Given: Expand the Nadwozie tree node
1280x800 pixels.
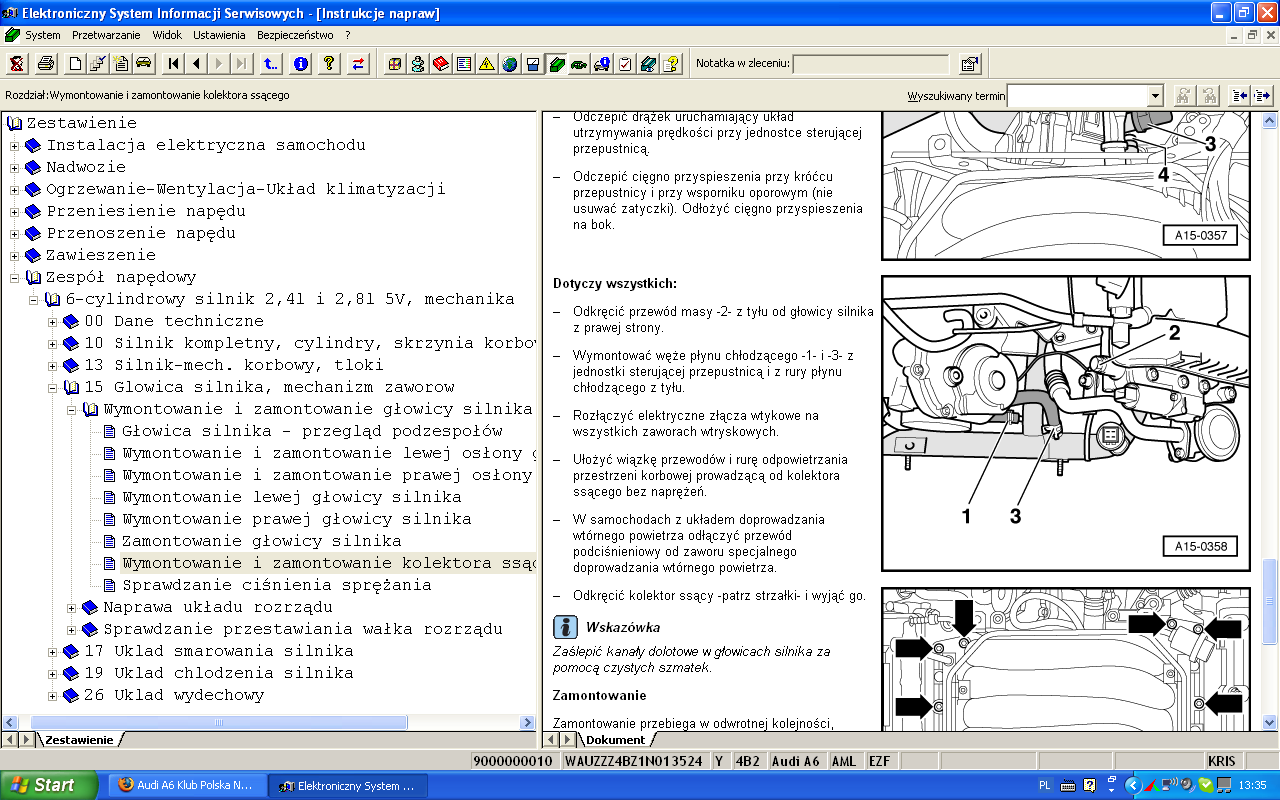Looking at the screenshot, I should (15, 167).
